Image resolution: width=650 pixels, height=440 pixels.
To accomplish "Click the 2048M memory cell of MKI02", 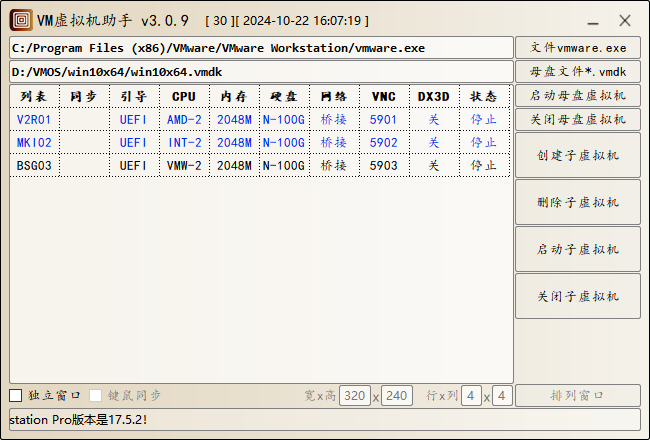I will pyautogui.click(x=234, y=143).
